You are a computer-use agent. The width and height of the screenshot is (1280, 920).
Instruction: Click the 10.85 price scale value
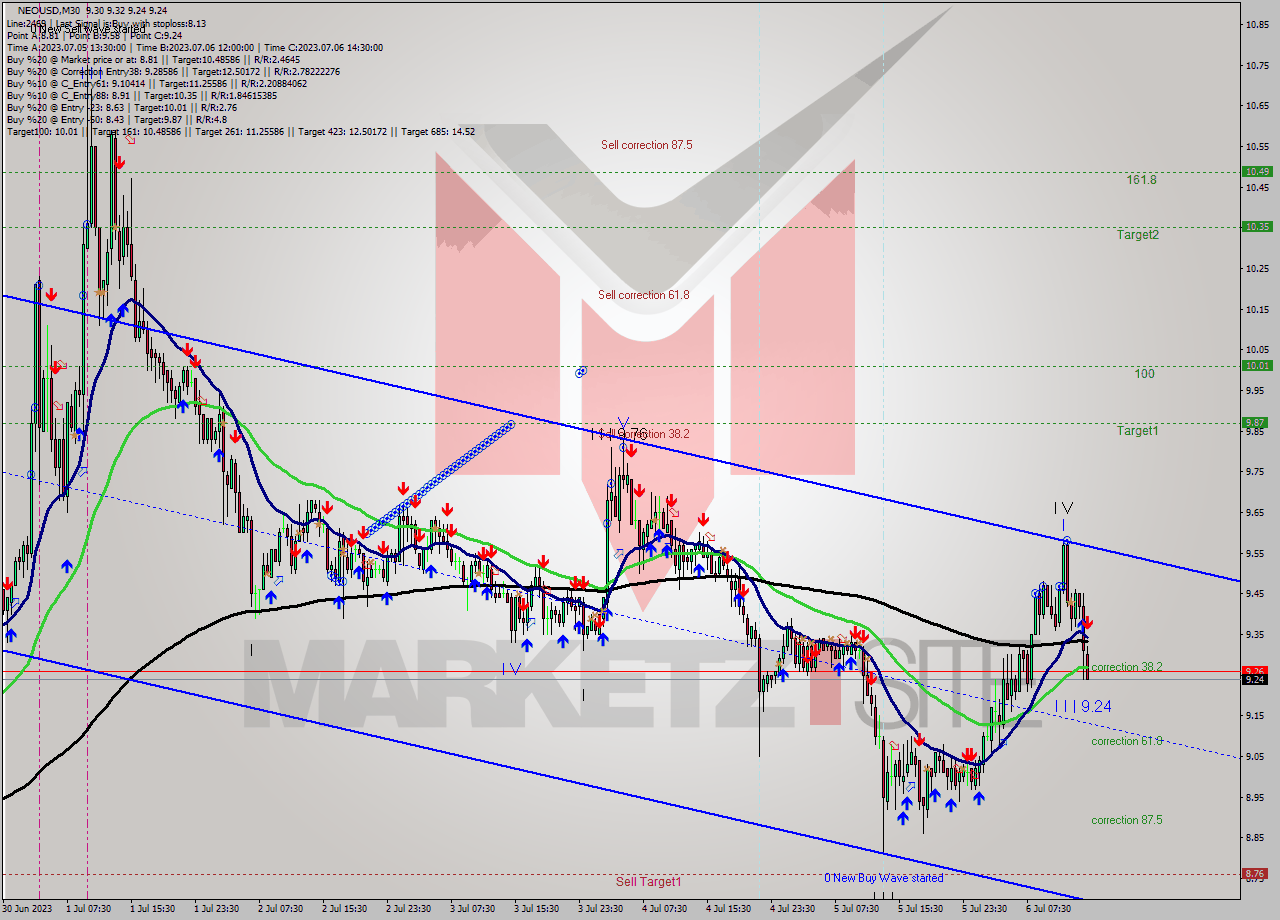click(1257, 24)
